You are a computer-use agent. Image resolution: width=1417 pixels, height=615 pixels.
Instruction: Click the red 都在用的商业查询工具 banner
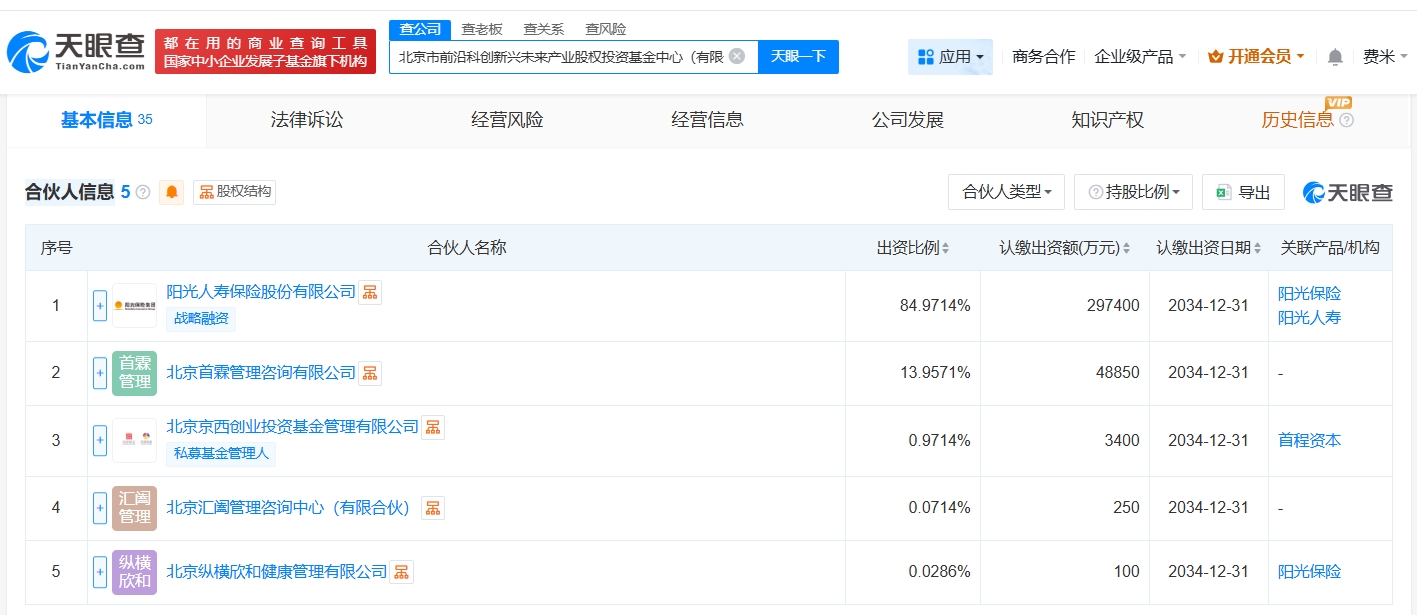point(265,51)
